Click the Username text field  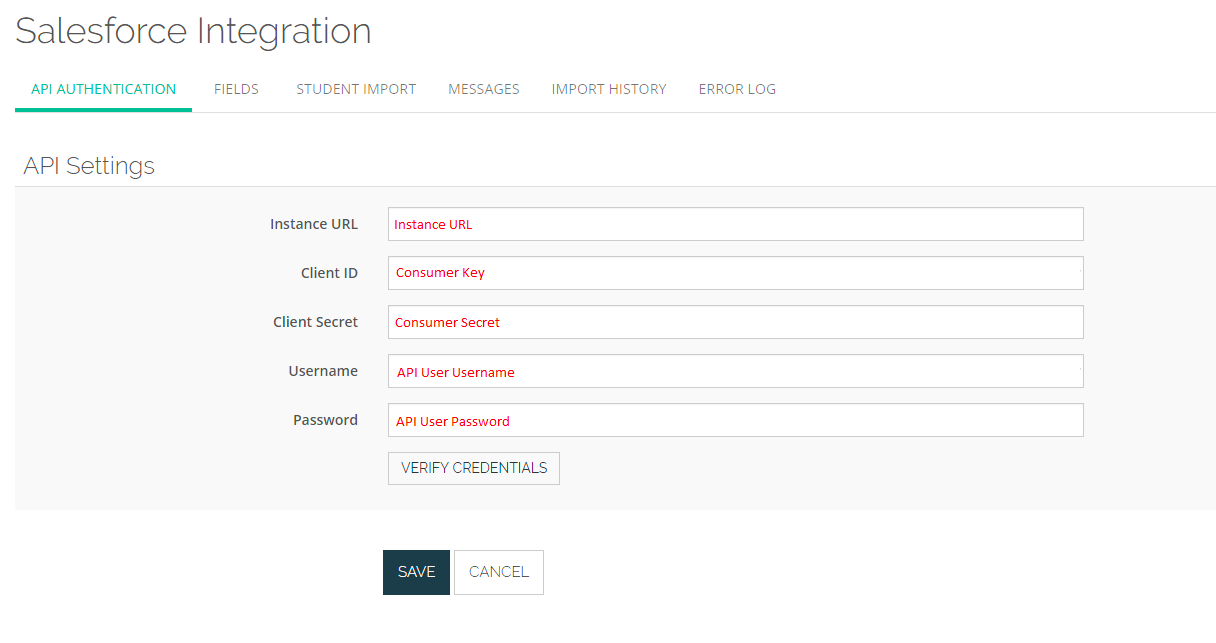tap(735, 371)
